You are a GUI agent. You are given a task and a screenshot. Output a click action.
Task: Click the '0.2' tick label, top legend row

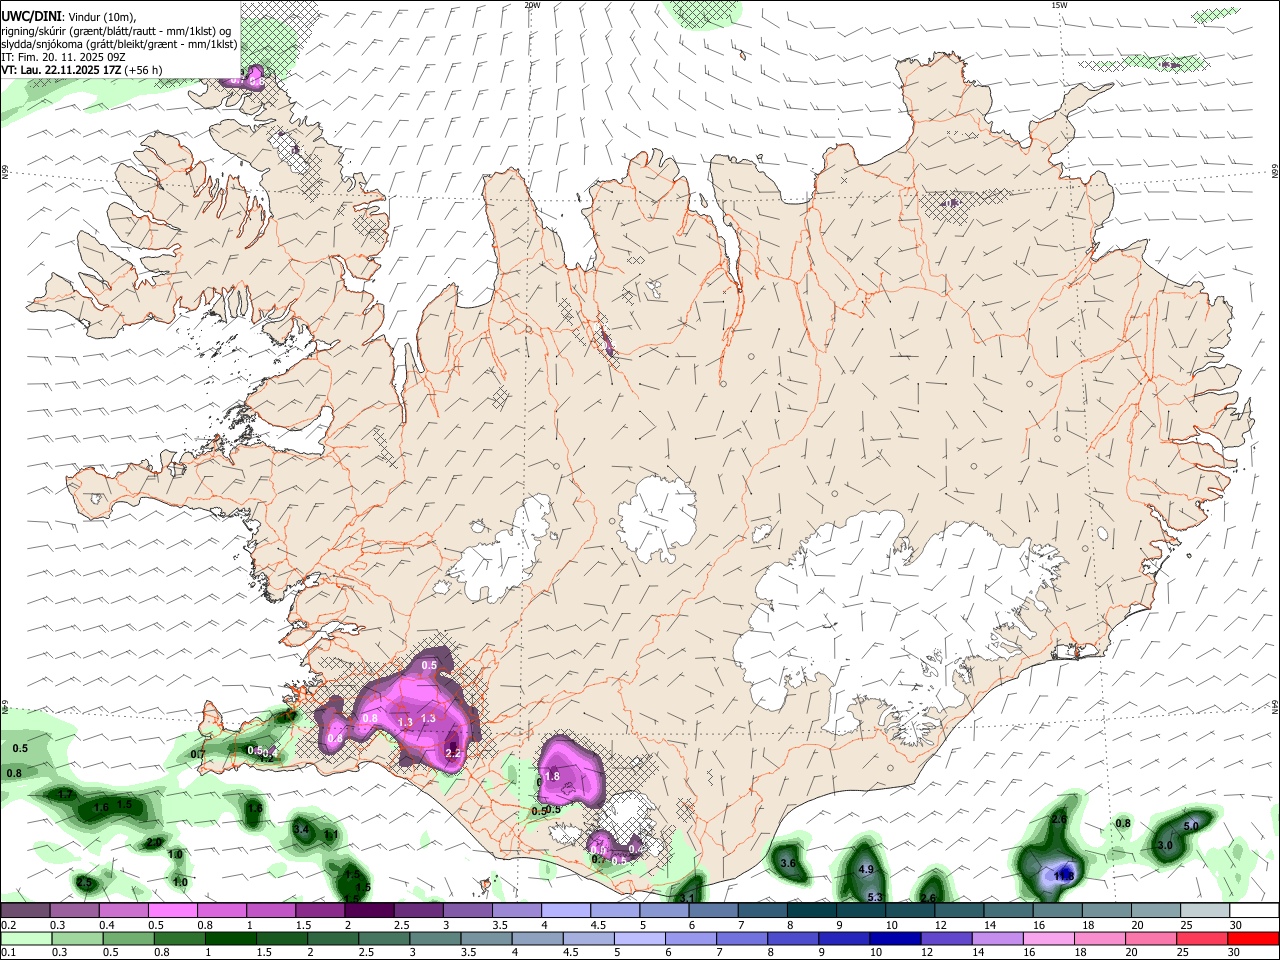click(x=9, y=925)
